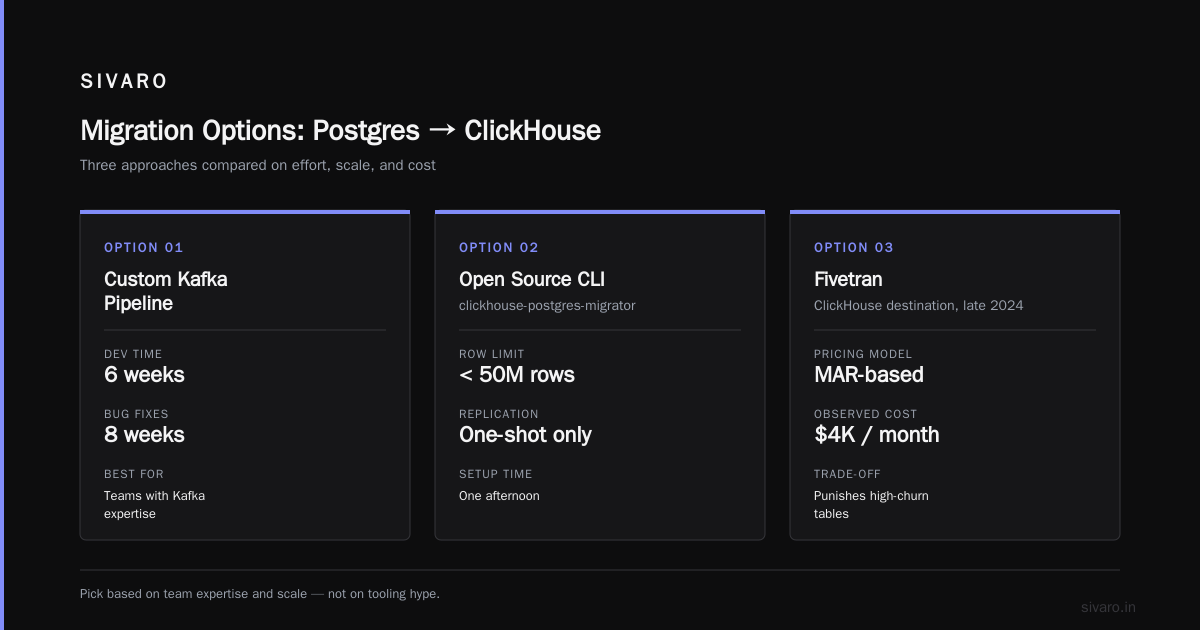The image size is (1200, 630).
Task: Select the title 'Migration Options: Postgres → ClickHouse'
Action: (340, 131)
